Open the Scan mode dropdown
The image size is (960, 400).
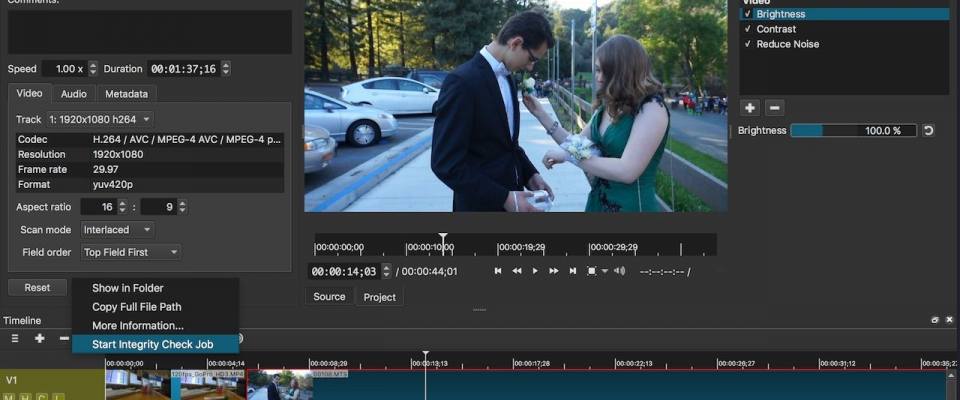(118, 230)
